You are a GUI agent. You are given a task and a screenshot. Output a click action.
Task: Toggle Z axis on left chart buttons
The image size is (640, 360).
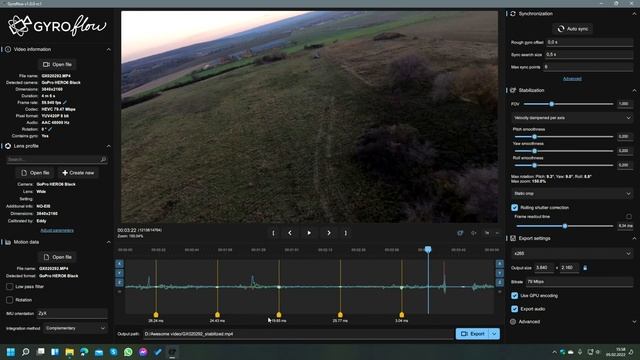point(119,282)
